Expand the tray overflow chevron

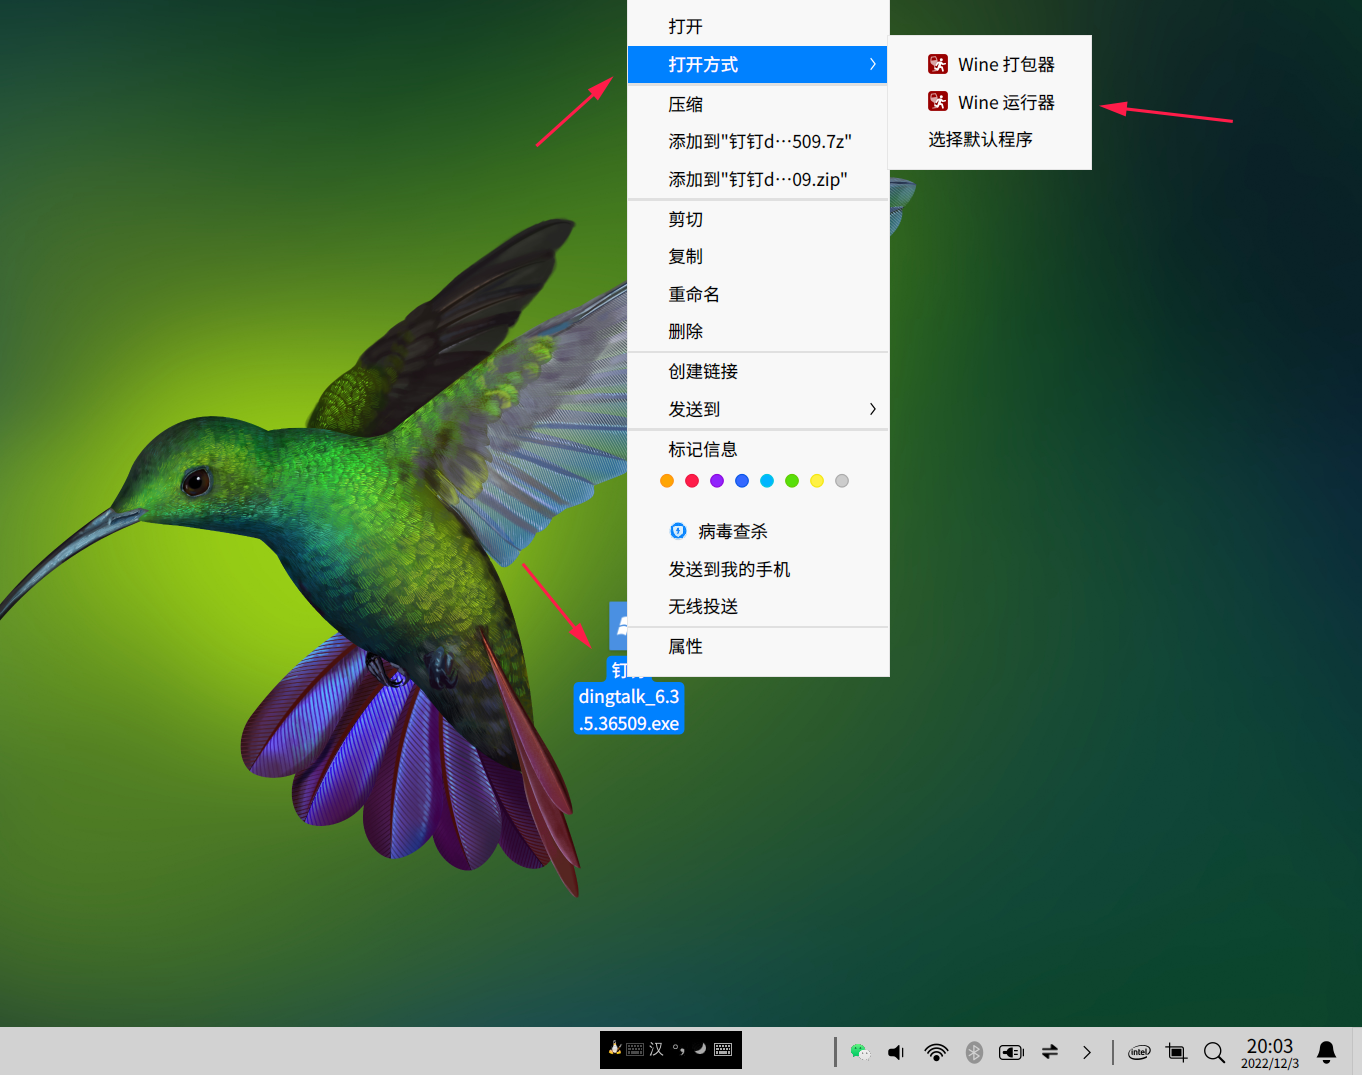point(1087,1052)
